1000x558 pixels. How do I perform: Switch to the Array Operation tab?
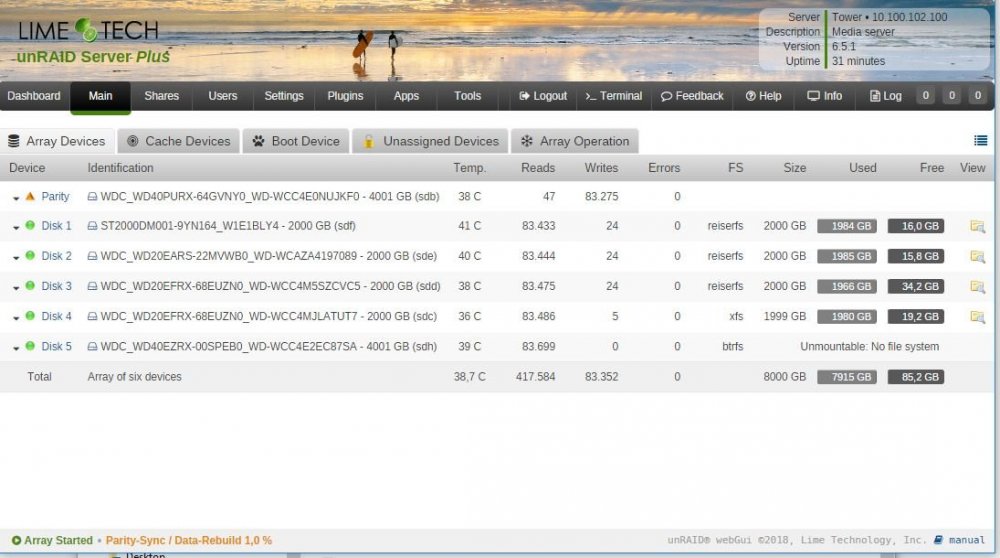point(575,141)
